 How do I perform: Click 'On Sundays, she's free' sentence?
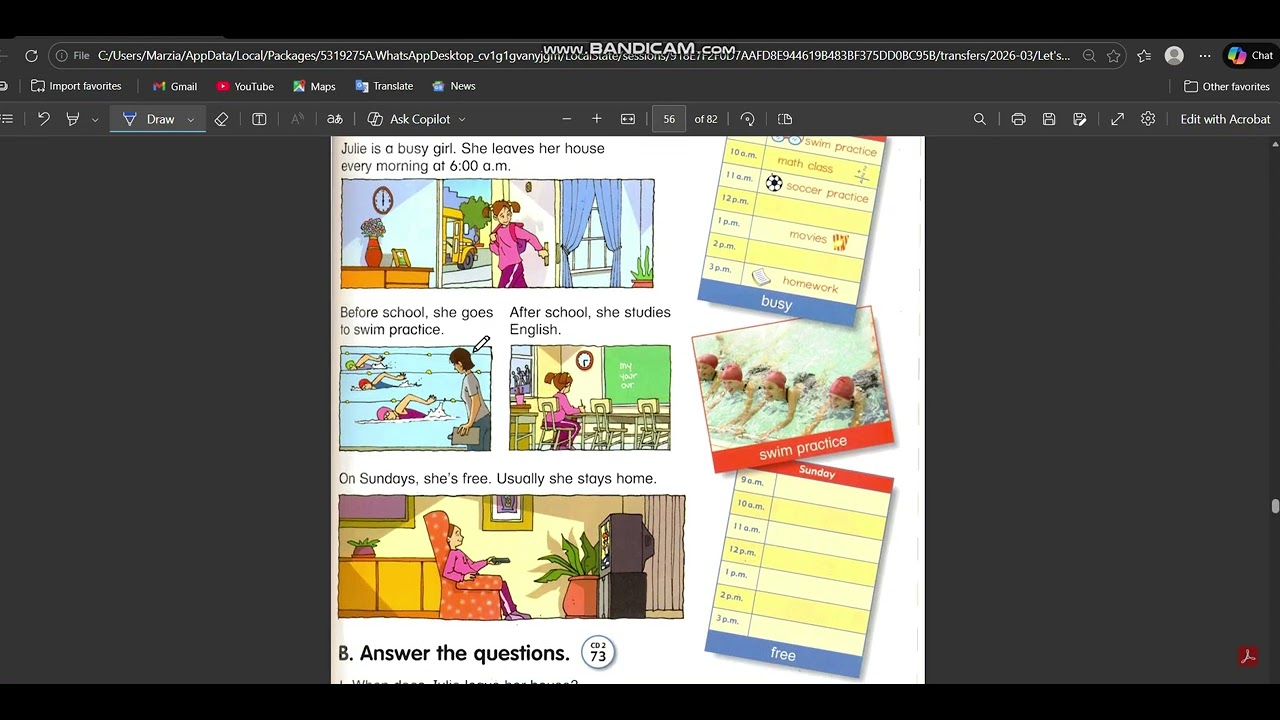pos(415,479)
